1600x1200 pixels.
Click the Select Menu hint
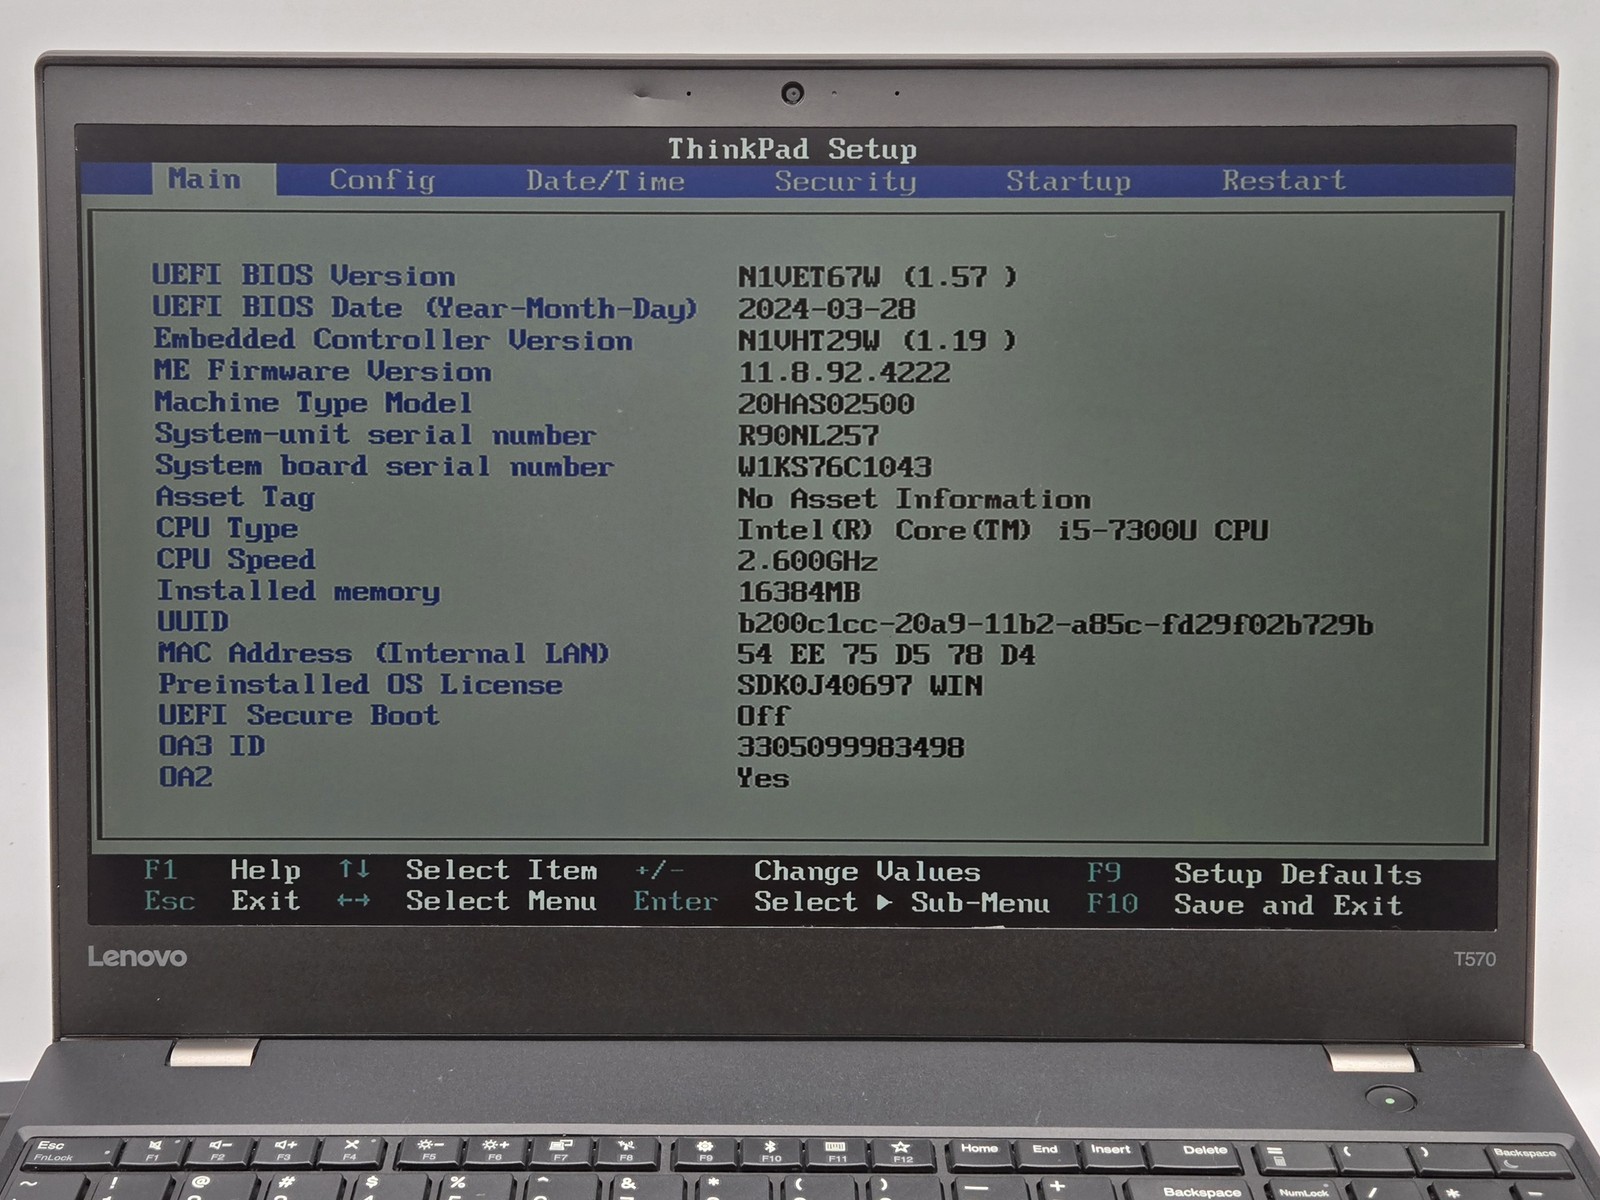pos(502,901)
